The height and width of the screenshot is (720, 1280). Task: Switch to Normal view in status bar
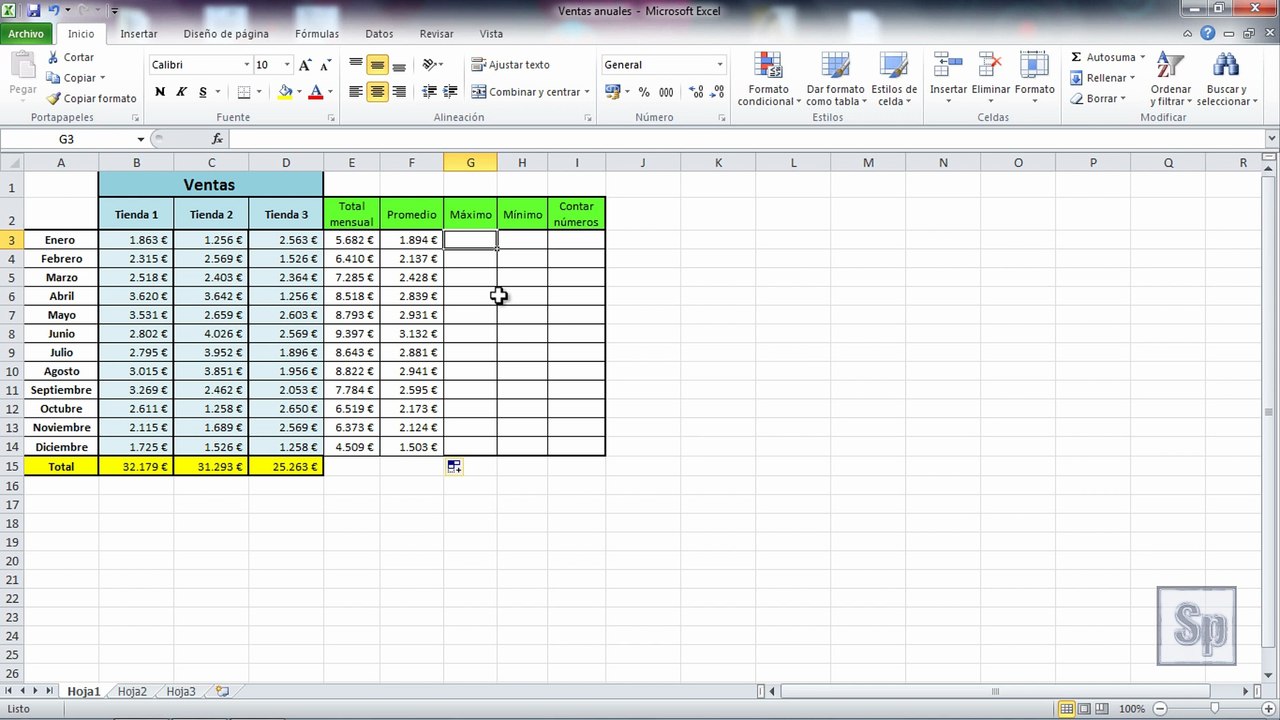(1067, 709)
